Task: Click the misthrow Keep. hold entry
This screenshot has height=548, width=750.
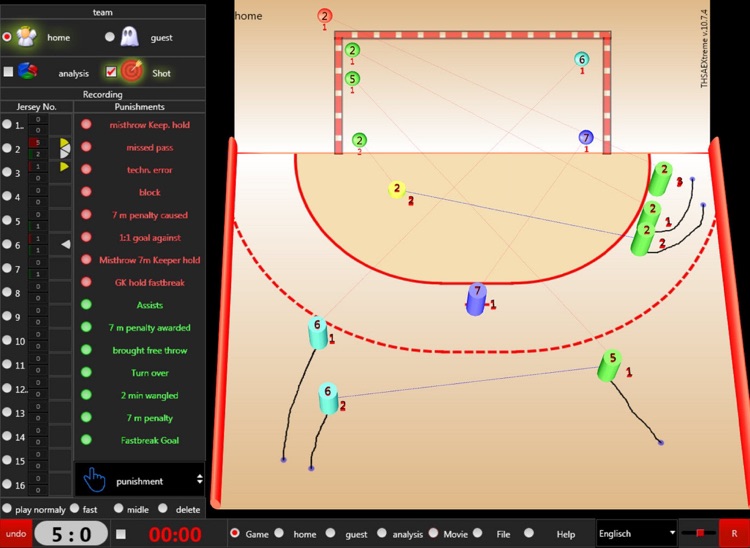Action: [150, 125]
